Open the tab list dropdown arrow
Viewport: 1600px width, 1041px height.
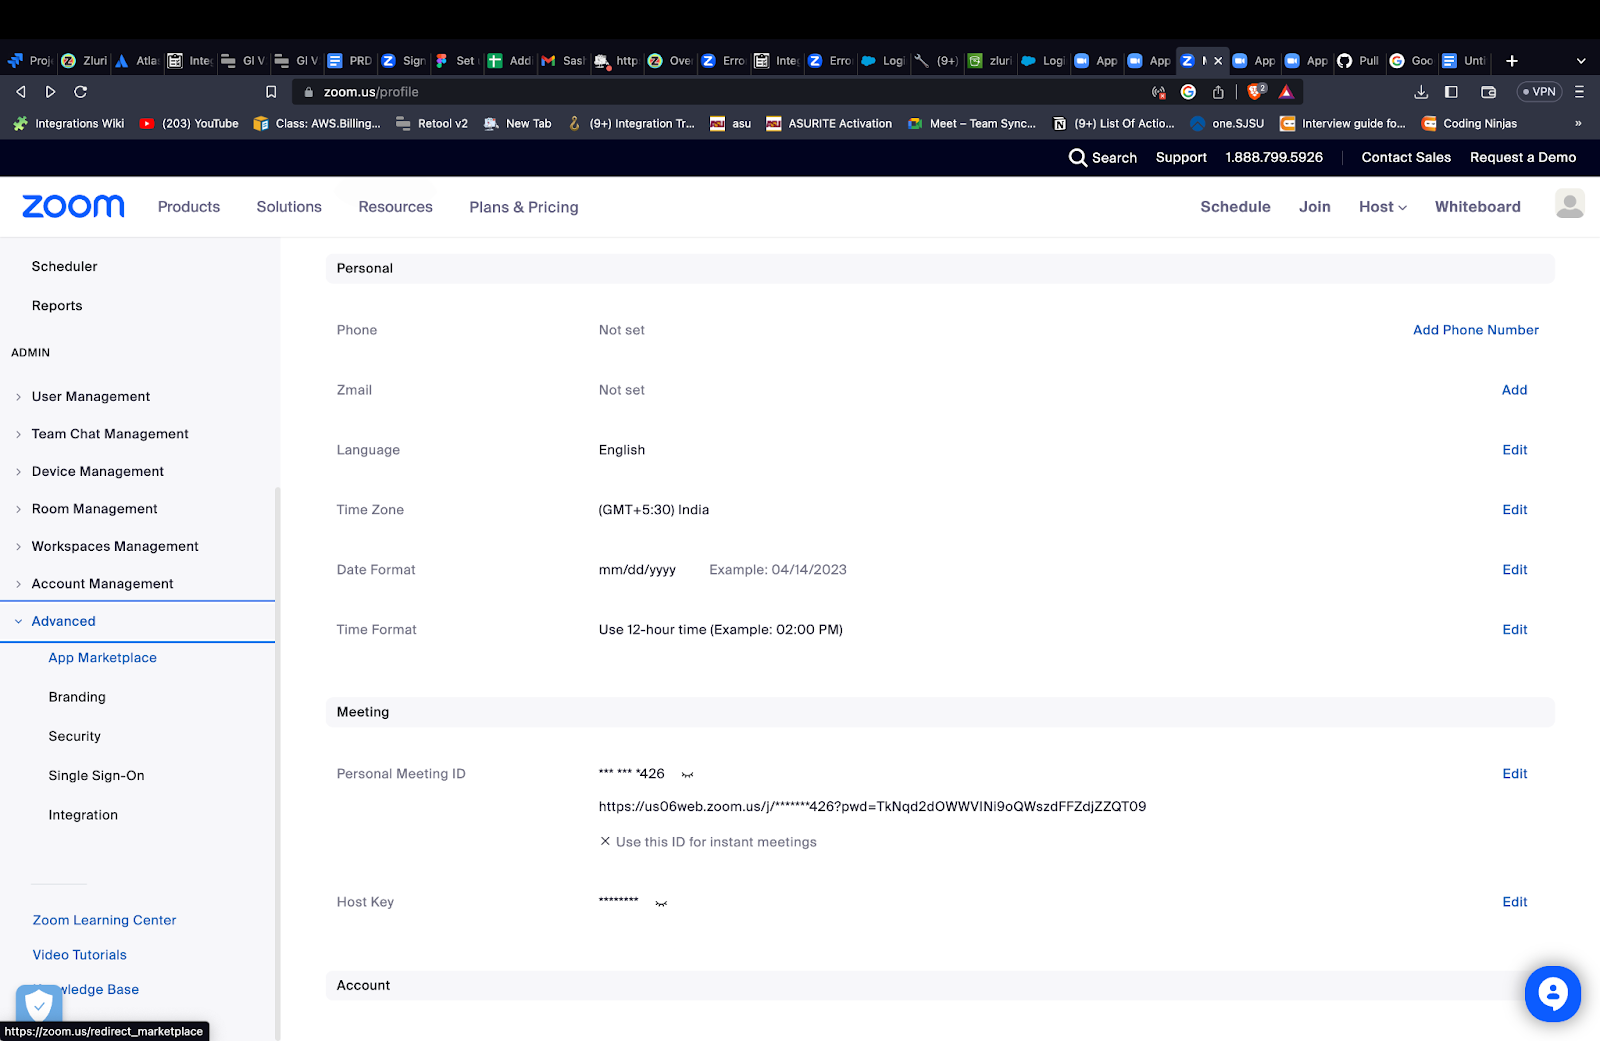coord(1581,61)
